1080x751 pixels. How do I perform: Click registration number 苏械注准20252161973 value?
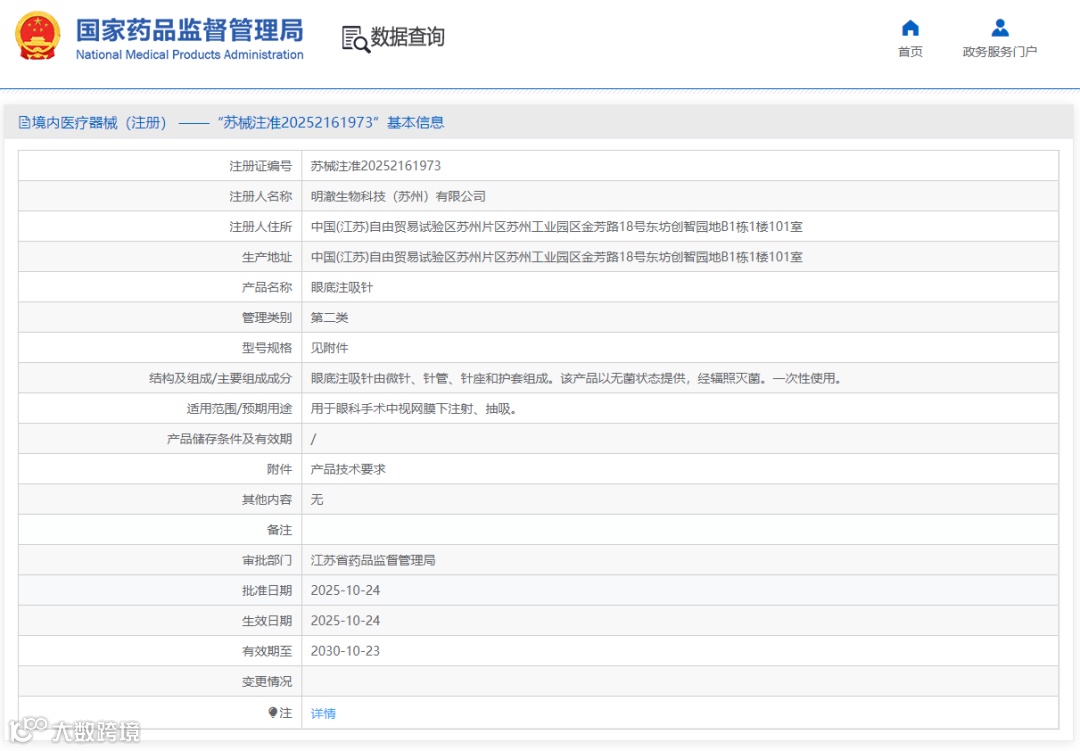[x=375, y=166]
